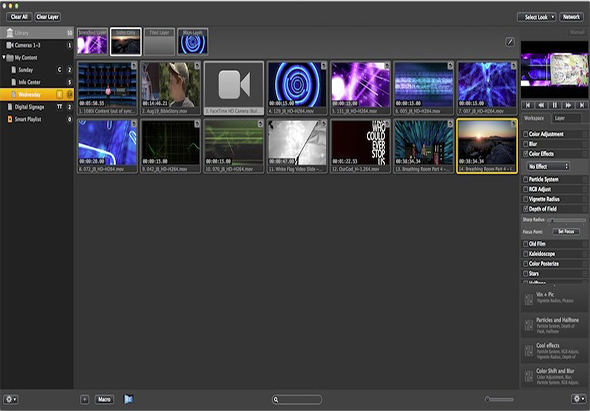Open the gear menu at bottom right
The height and width of the screenshot is (411, 590).
pyautogui.click(x=578, y=399)
